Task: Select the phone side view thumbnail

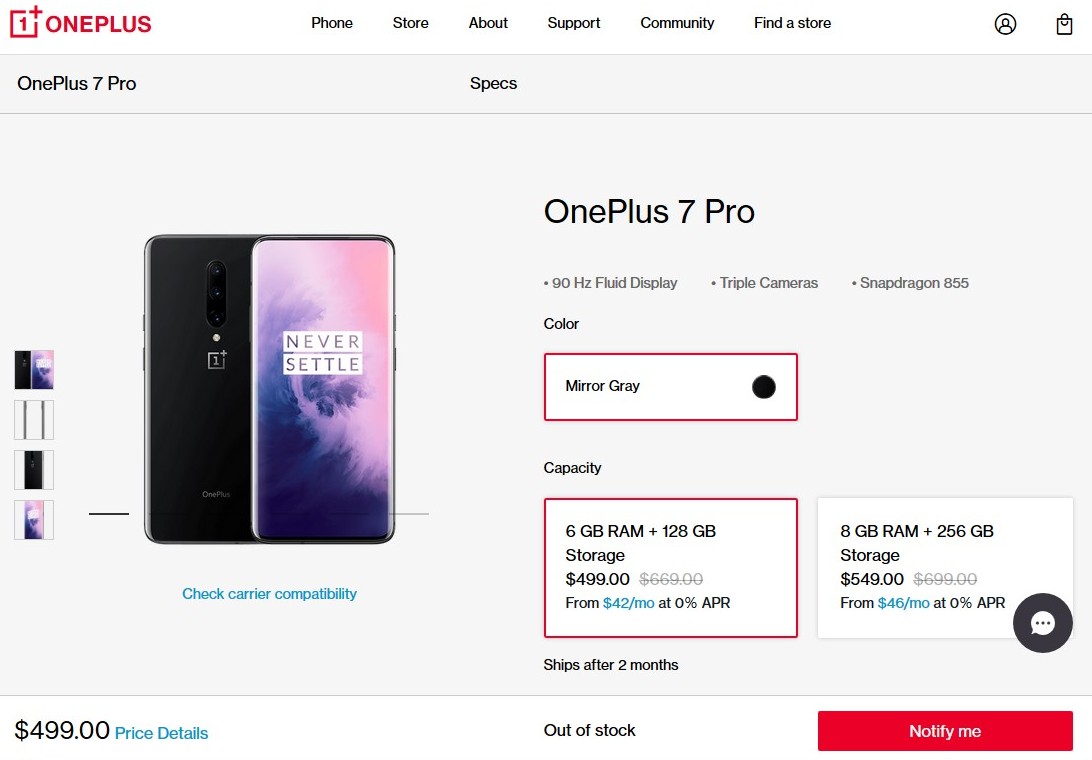Action: point(34,420)
